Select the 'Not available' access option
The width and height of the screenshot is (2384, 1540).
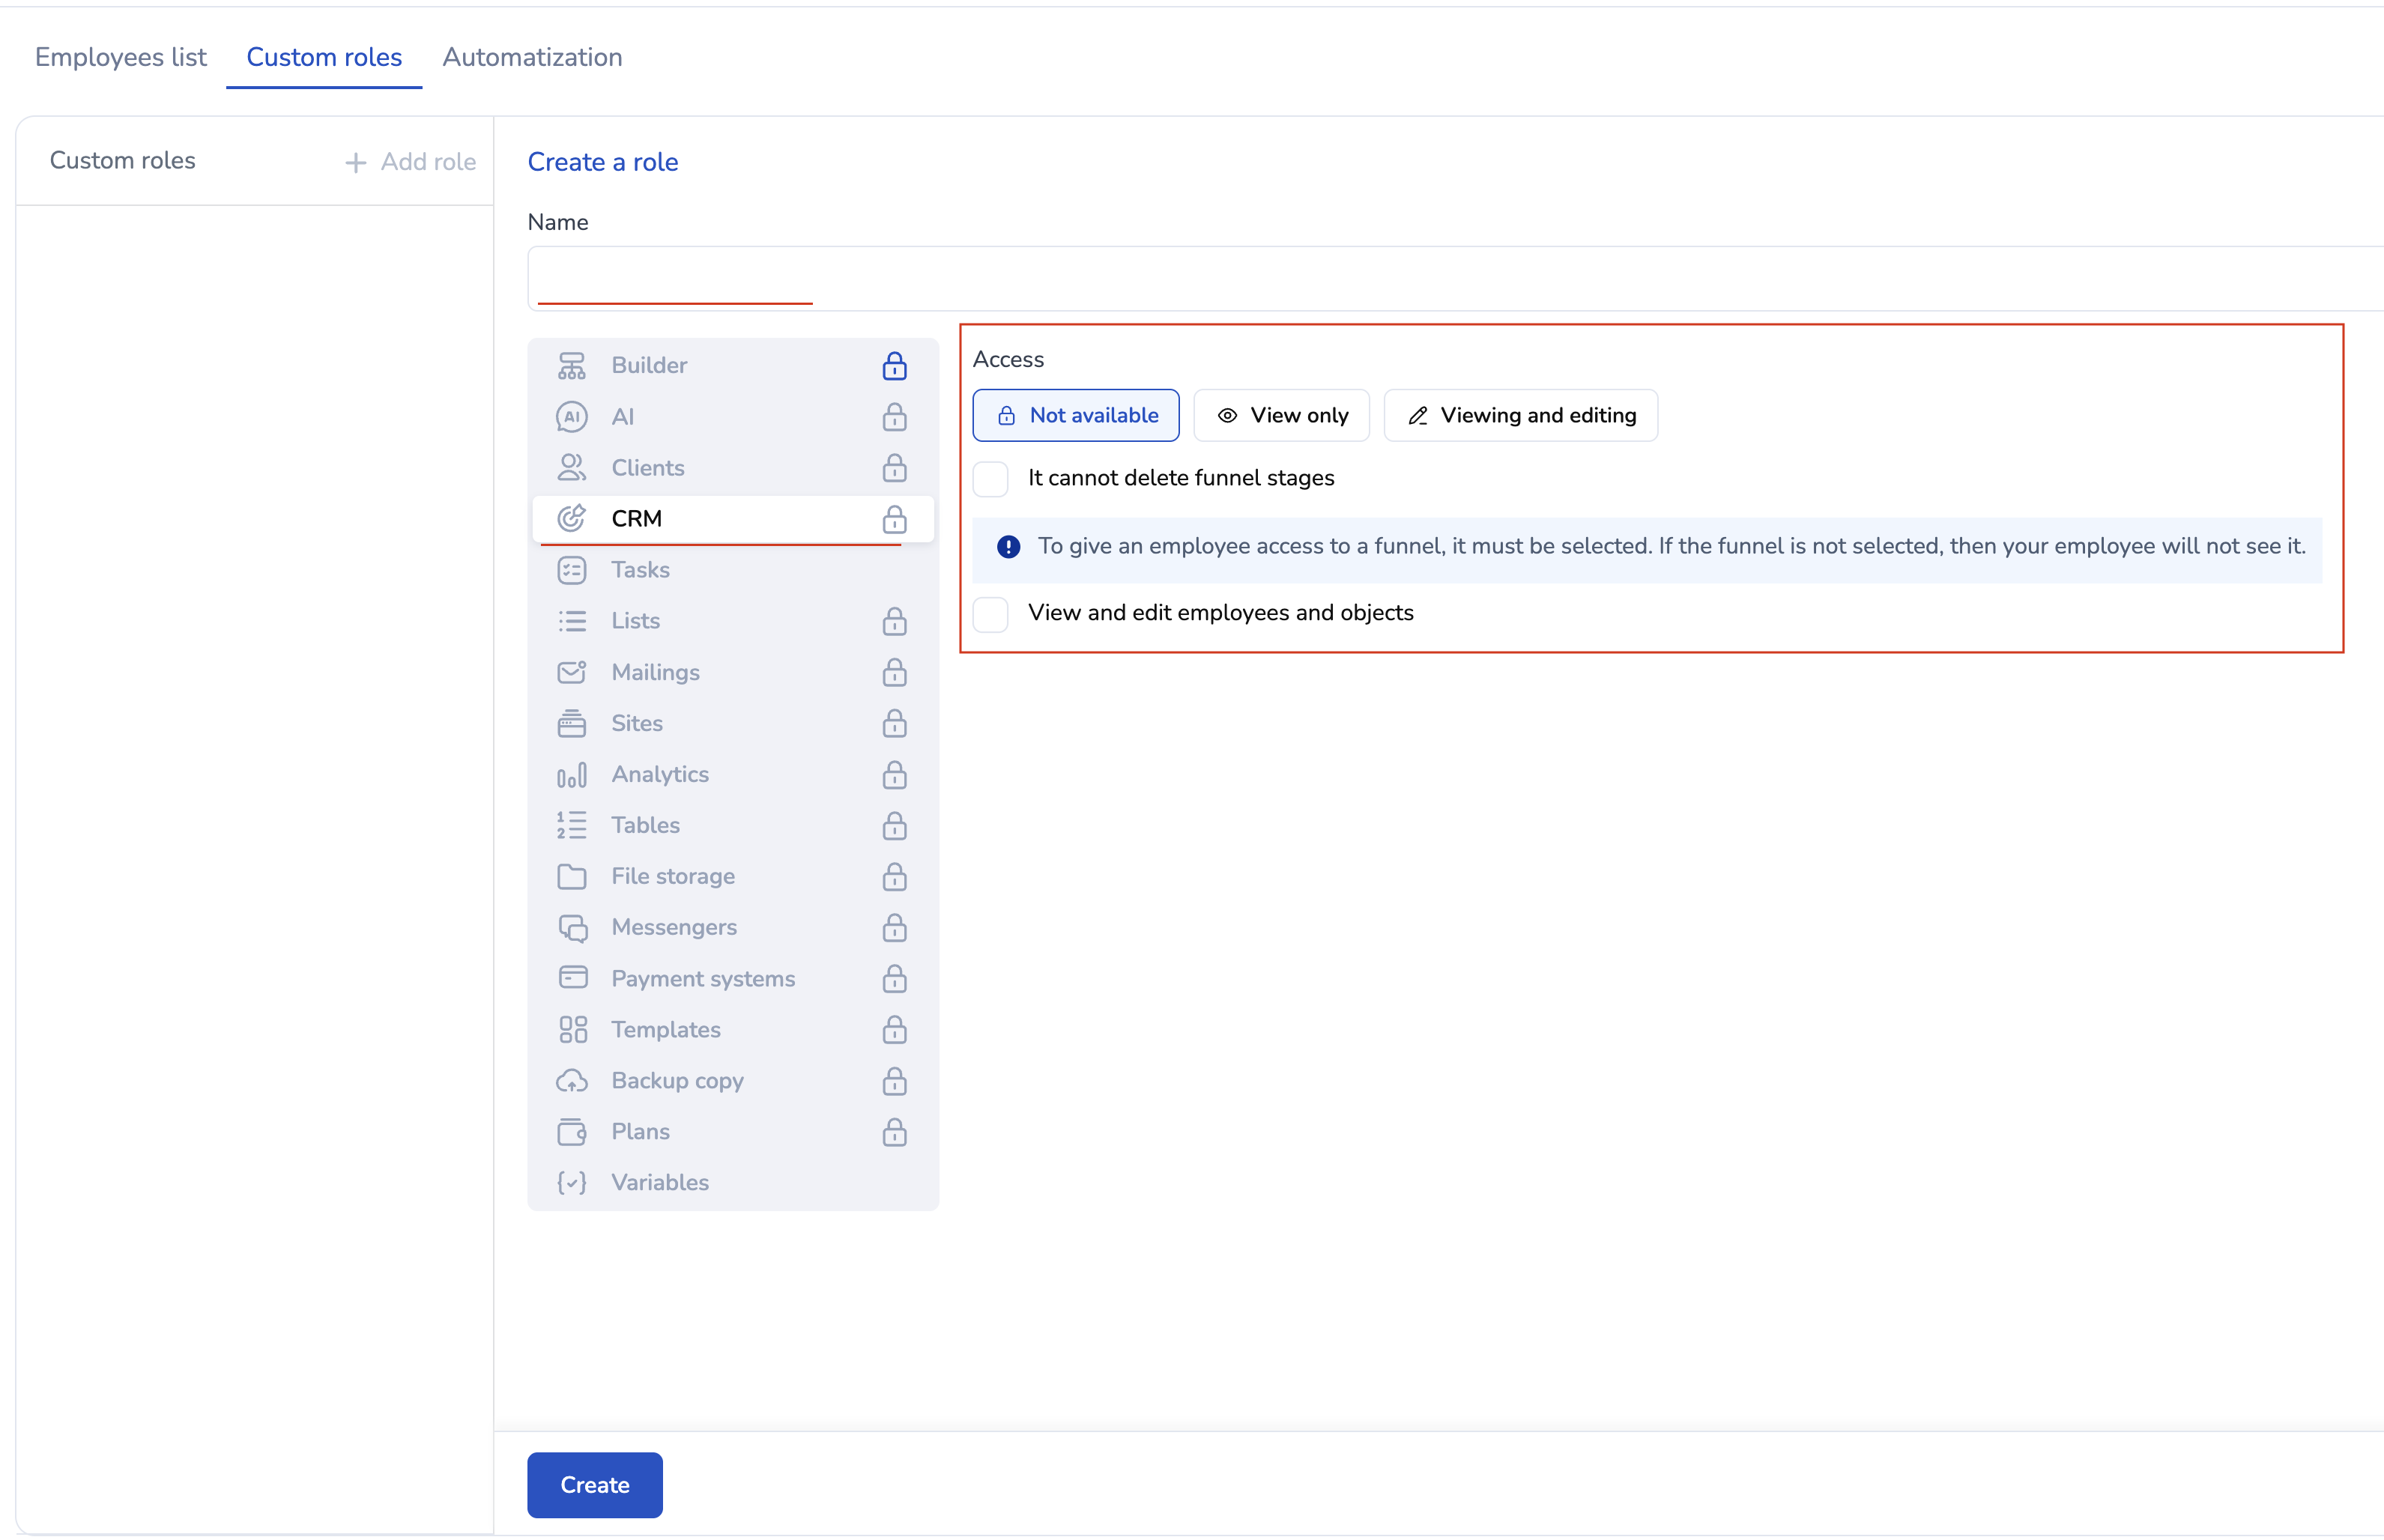tap(1075, 415)
